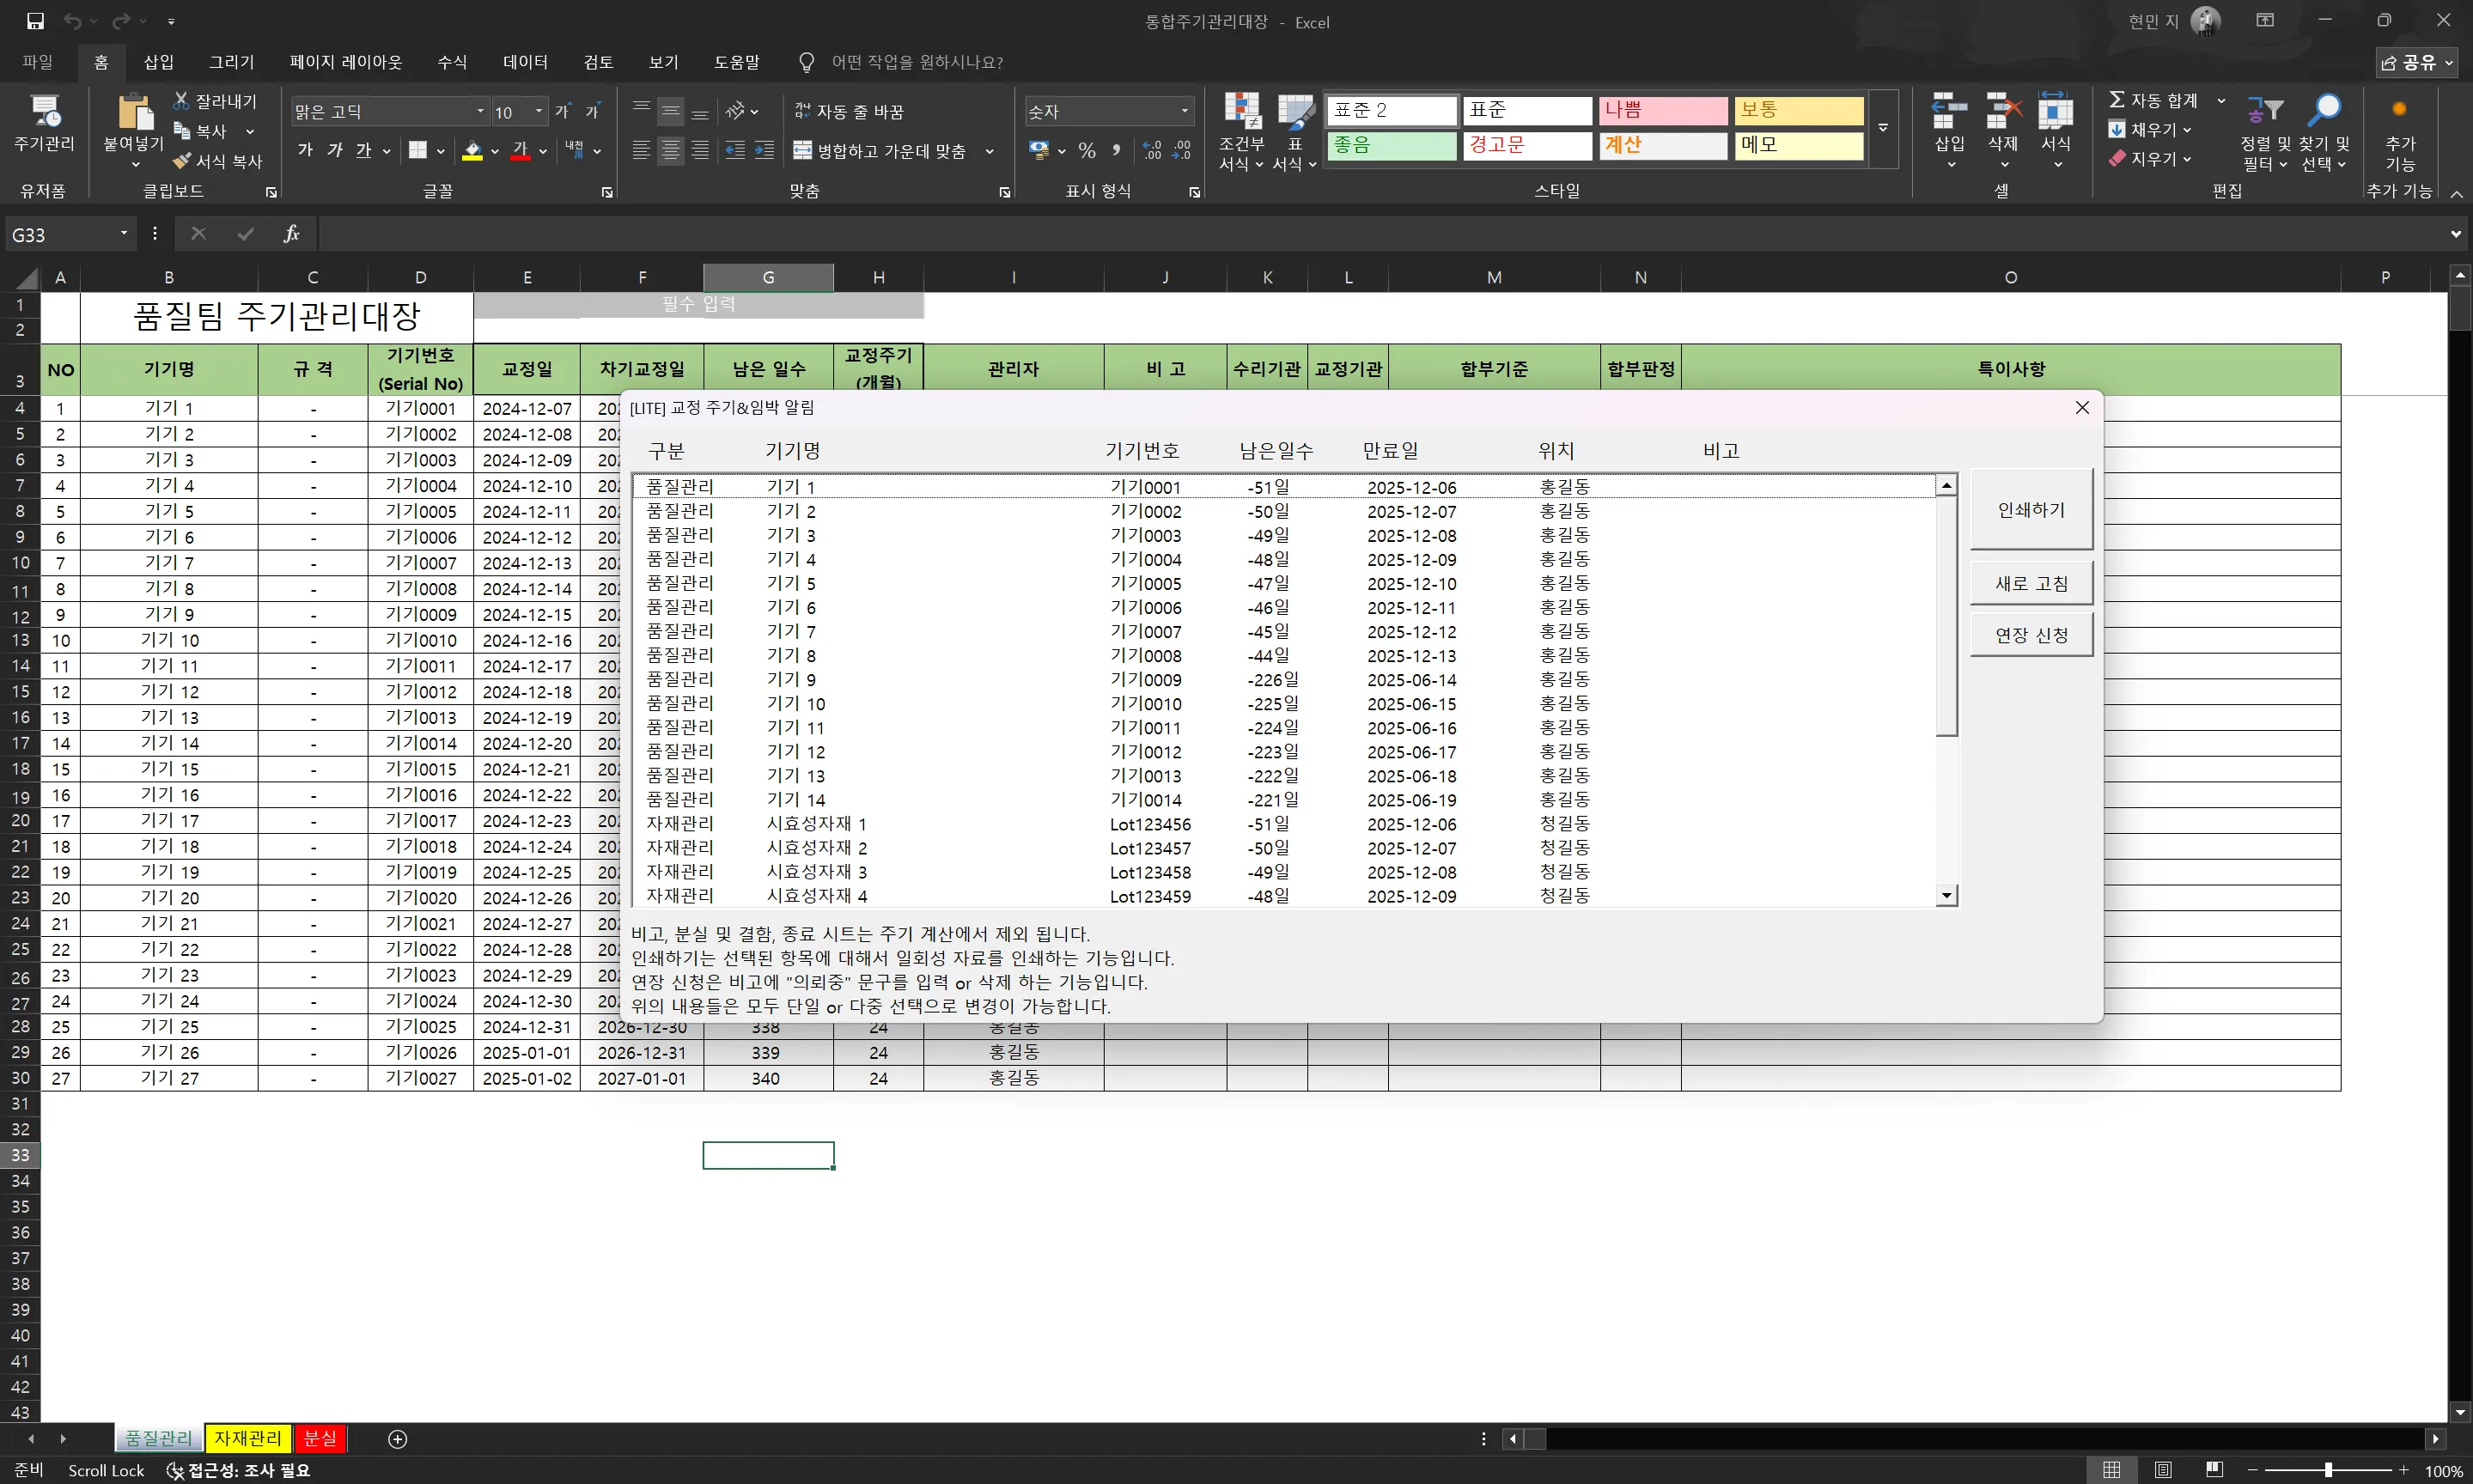Click the 추가 기능 icon
This screenshot has width=2473, height=1484.
2399,111
